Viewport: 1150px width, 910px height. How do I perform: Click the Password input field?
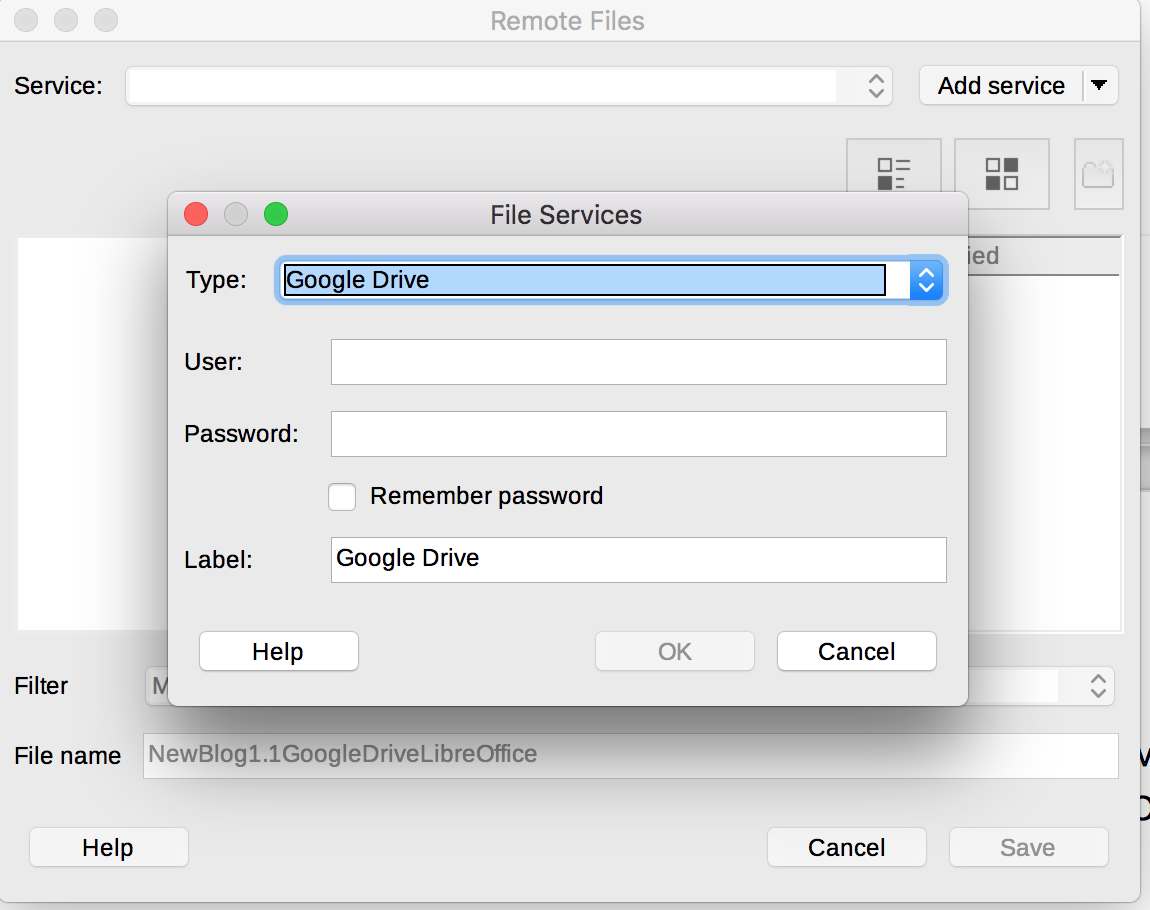click(638, 434)
